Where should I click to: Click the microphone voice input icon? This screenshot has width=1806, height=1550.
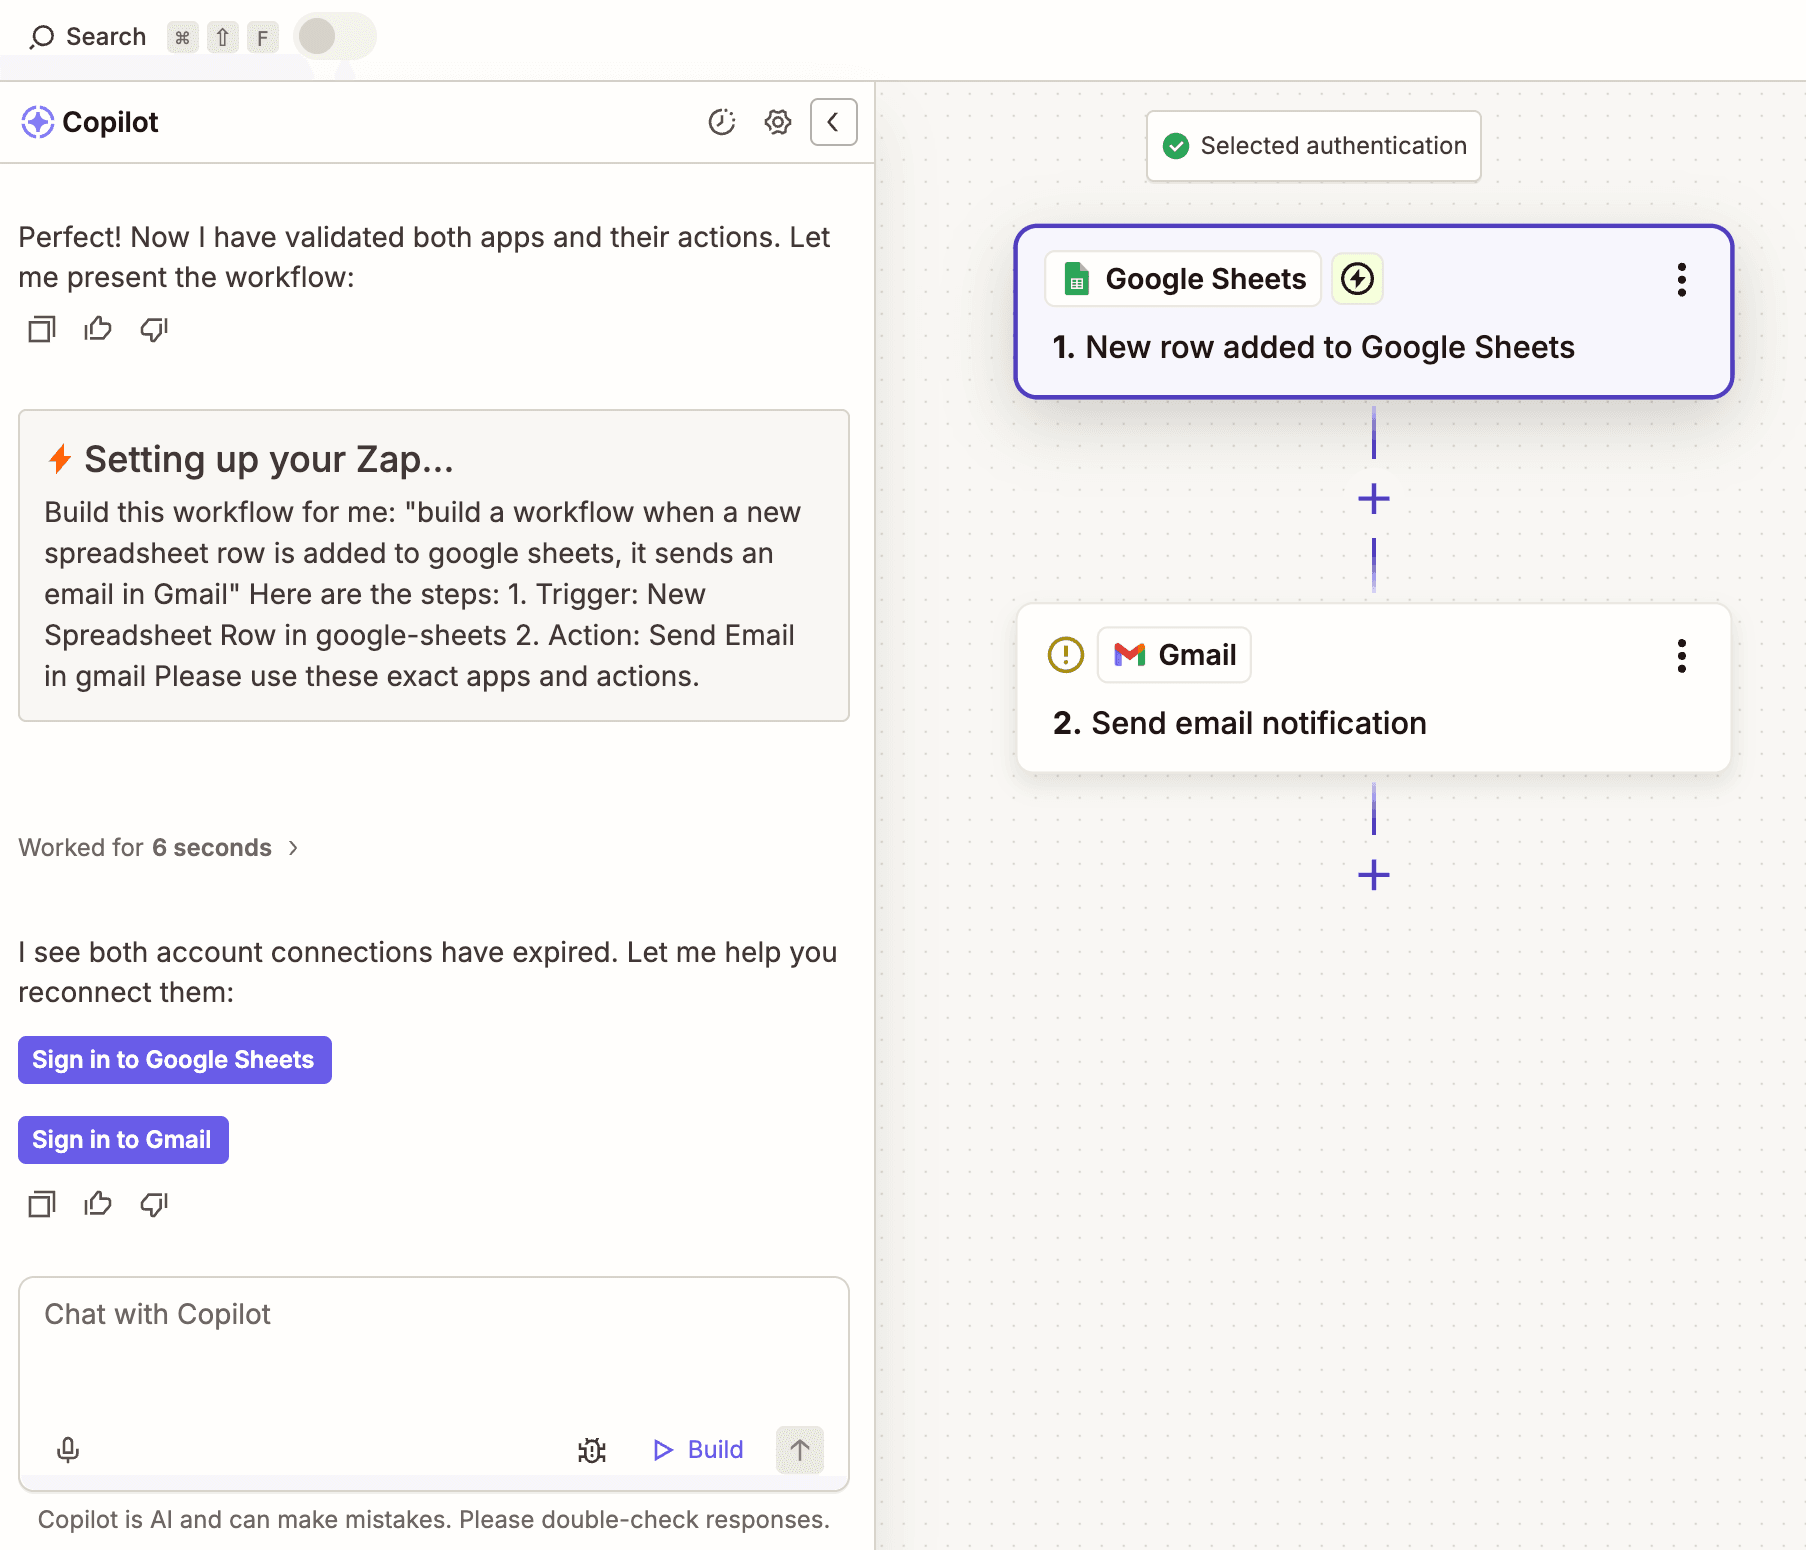click(x=68, y=1450)
